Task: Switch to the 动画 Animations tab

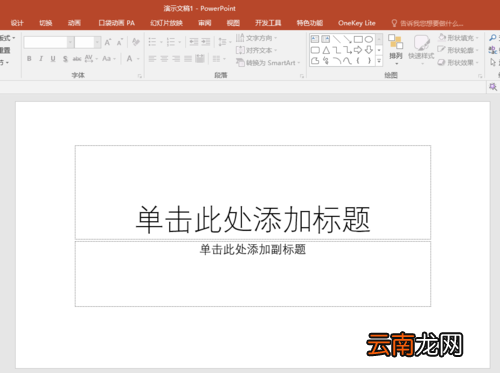Action: (74, 23)
